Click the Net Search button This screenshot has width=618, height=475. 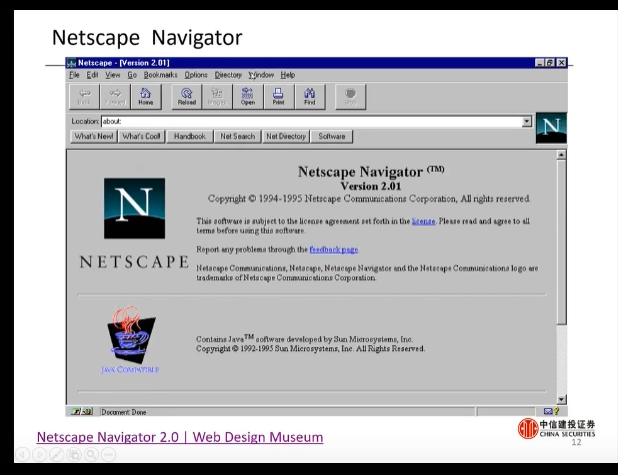[238, 136]
